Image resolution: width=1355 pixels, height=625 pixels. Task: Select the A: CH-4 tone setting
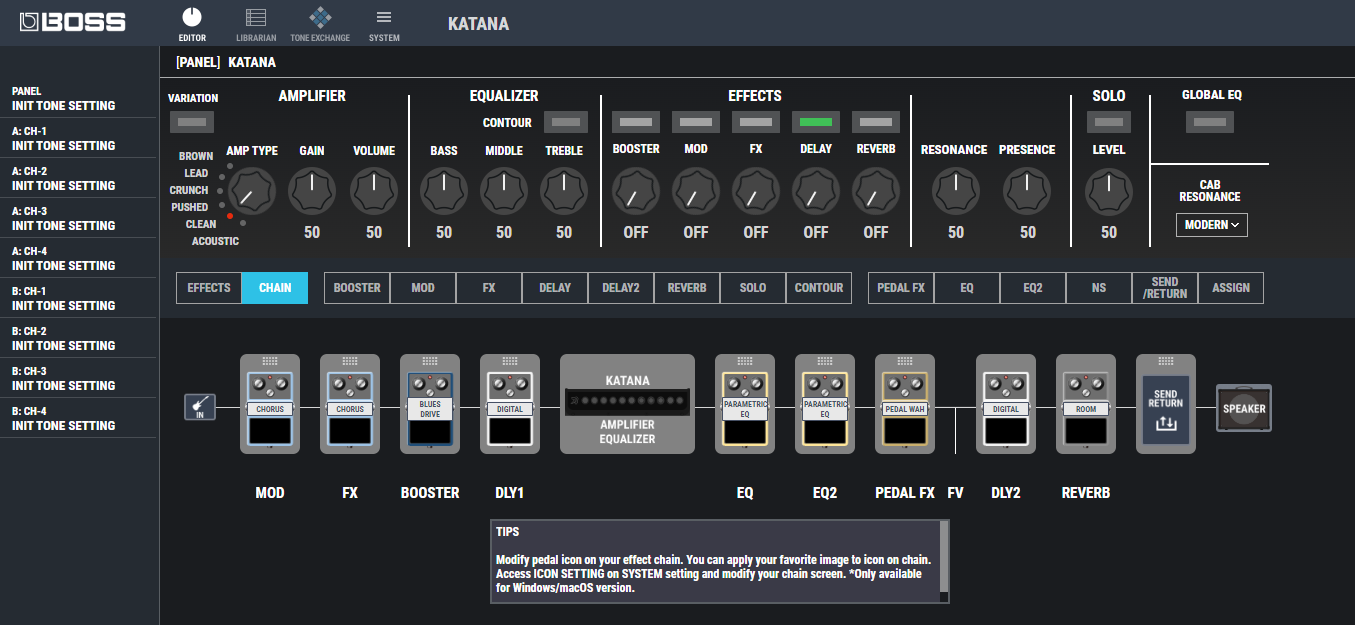[x=78, y=258]
